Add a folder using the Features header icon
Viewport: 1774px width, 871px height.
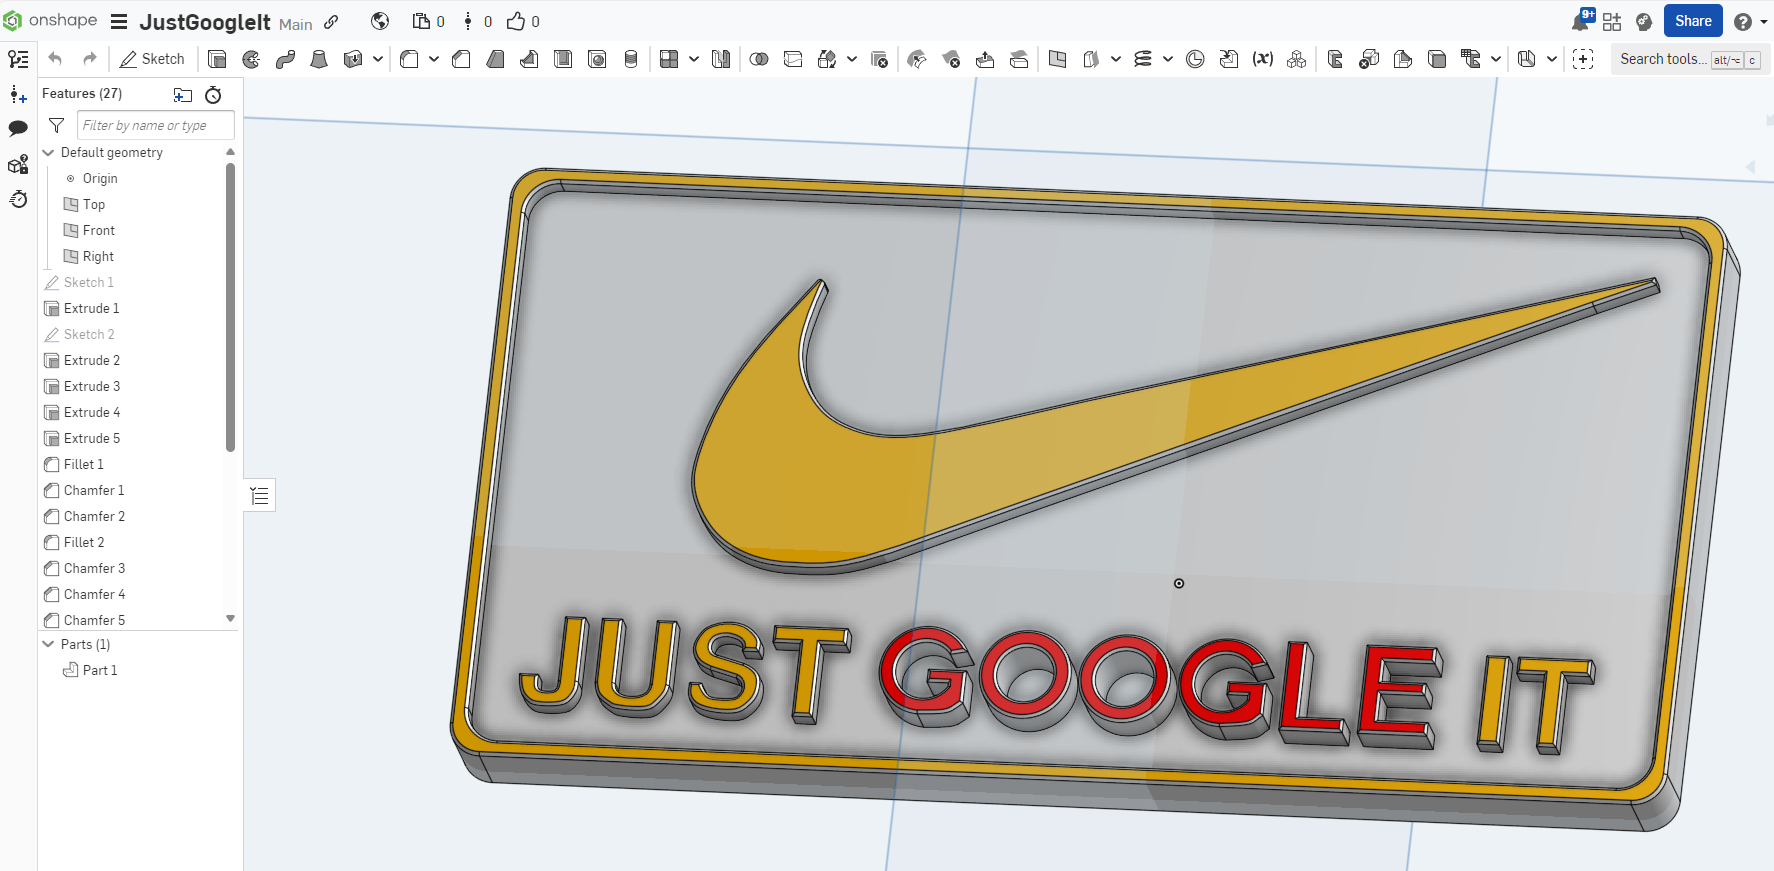(183, 95)
